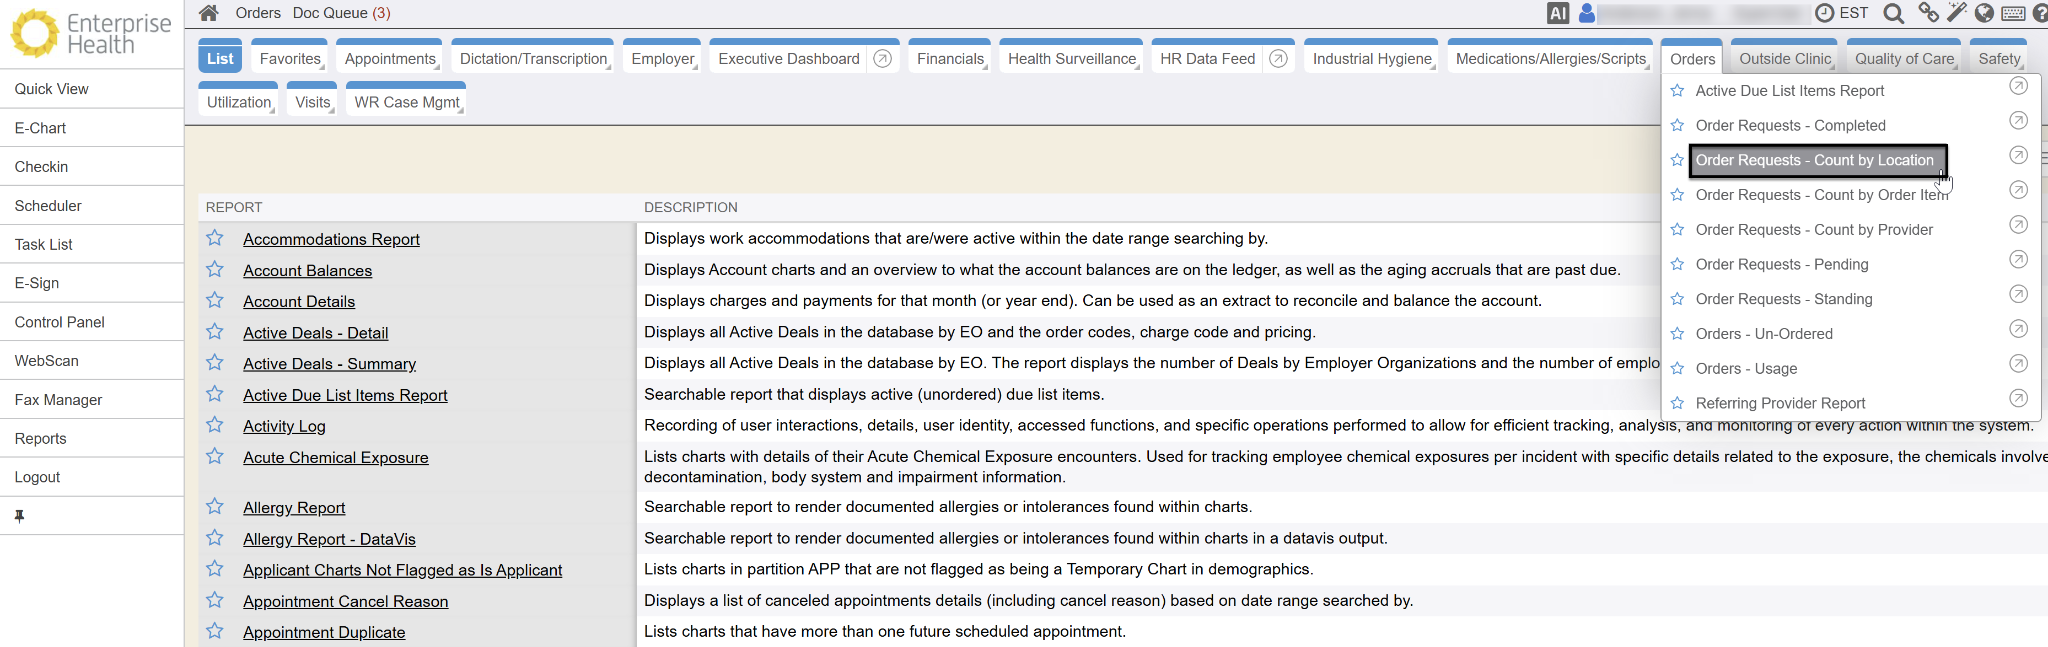
Task: Open Doc Queue from top bar
Action: click(x=341, y=13)
